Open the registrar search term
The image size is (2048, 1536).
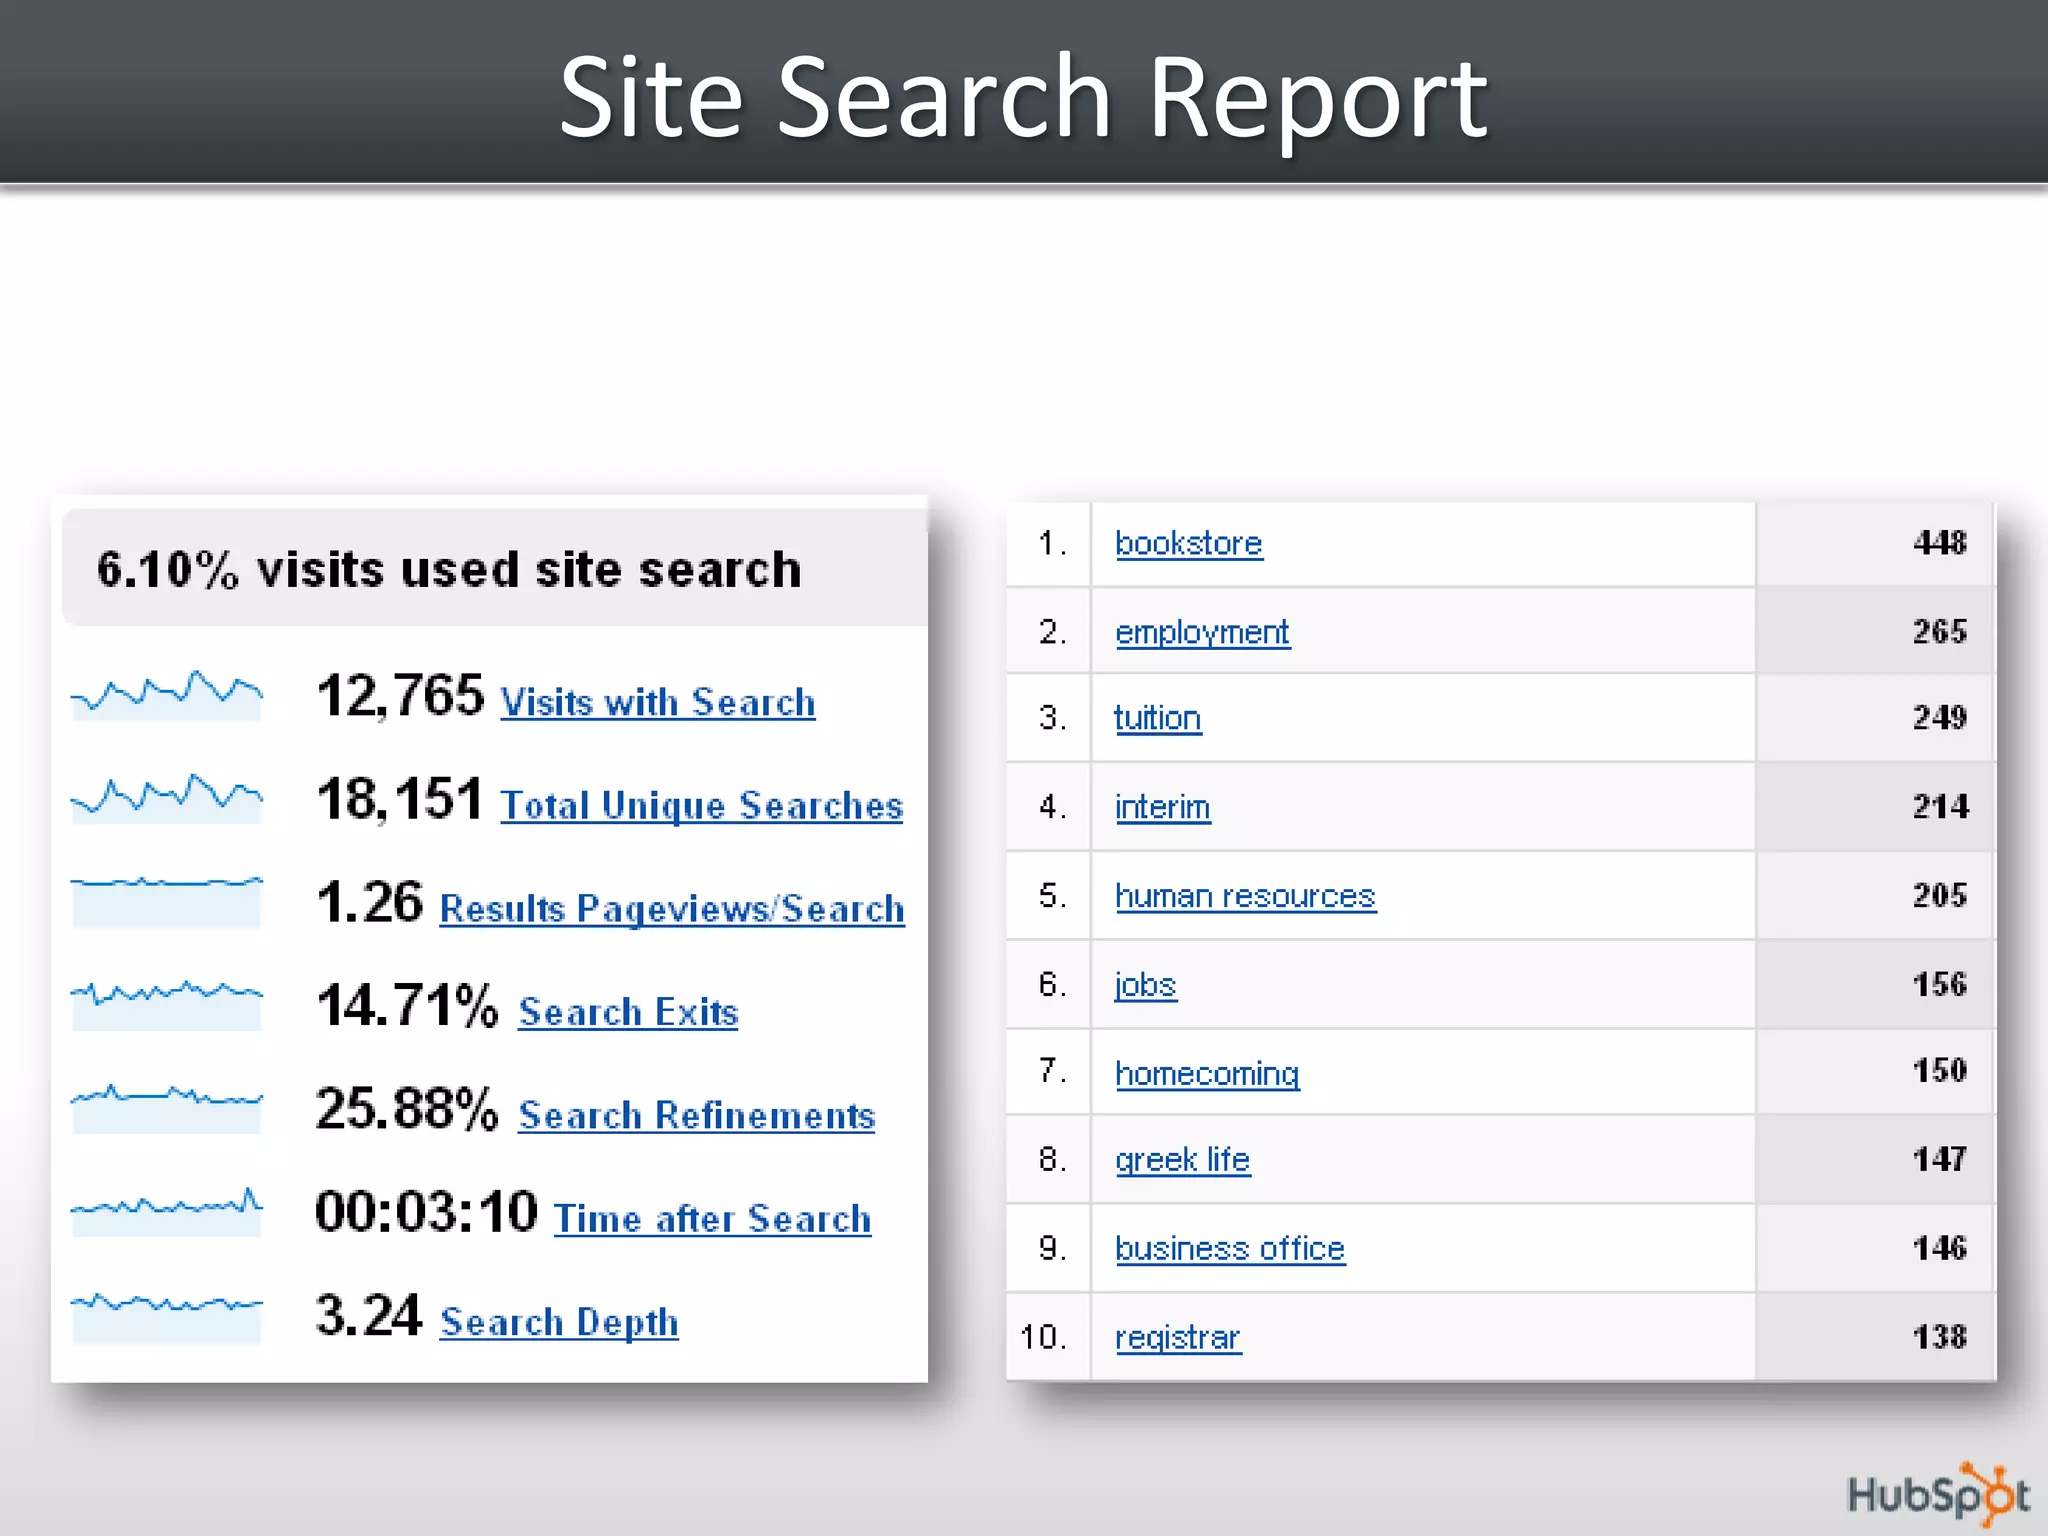(1178, 1338)
